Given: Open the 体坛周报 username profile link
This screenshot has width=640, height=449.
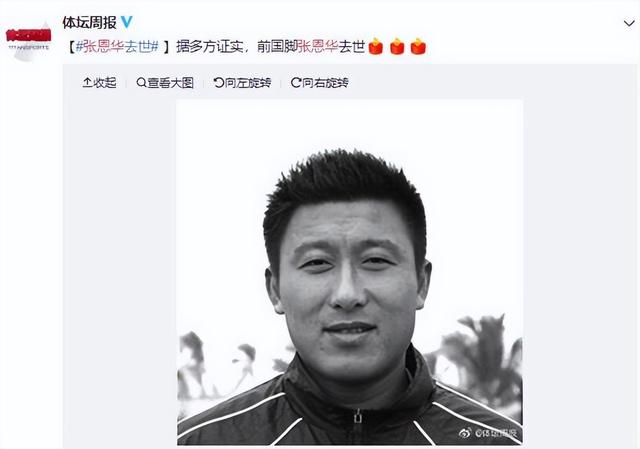Looking at the screenshot, I should [x=89, y=22].
